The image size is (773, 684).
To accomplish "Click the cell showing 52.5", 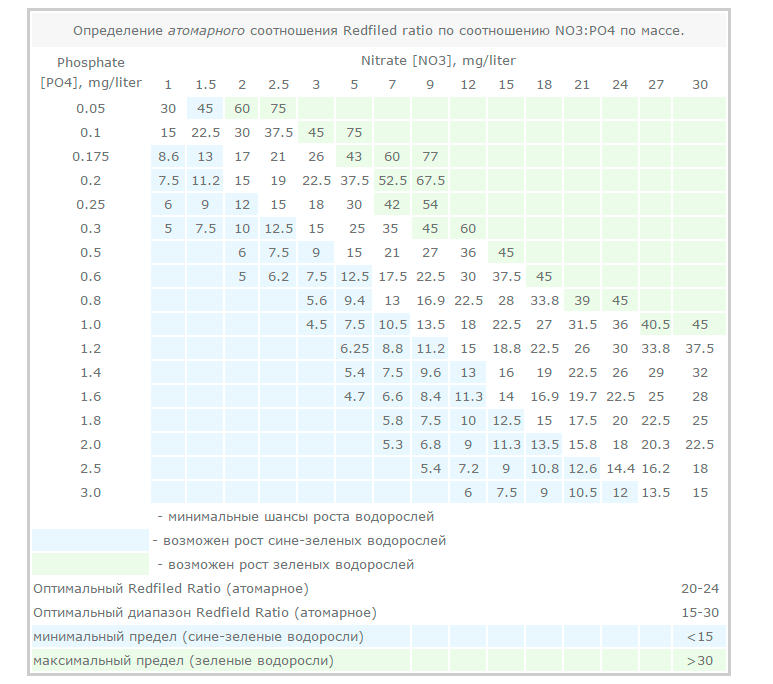I will click(x=392, y=180).
